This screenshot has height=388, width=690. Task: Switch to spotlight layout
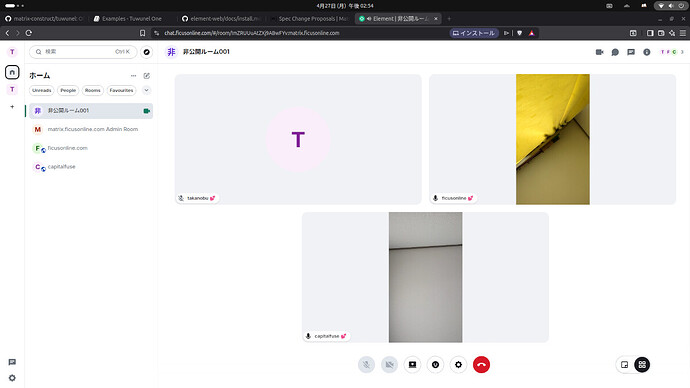(624, 365)
